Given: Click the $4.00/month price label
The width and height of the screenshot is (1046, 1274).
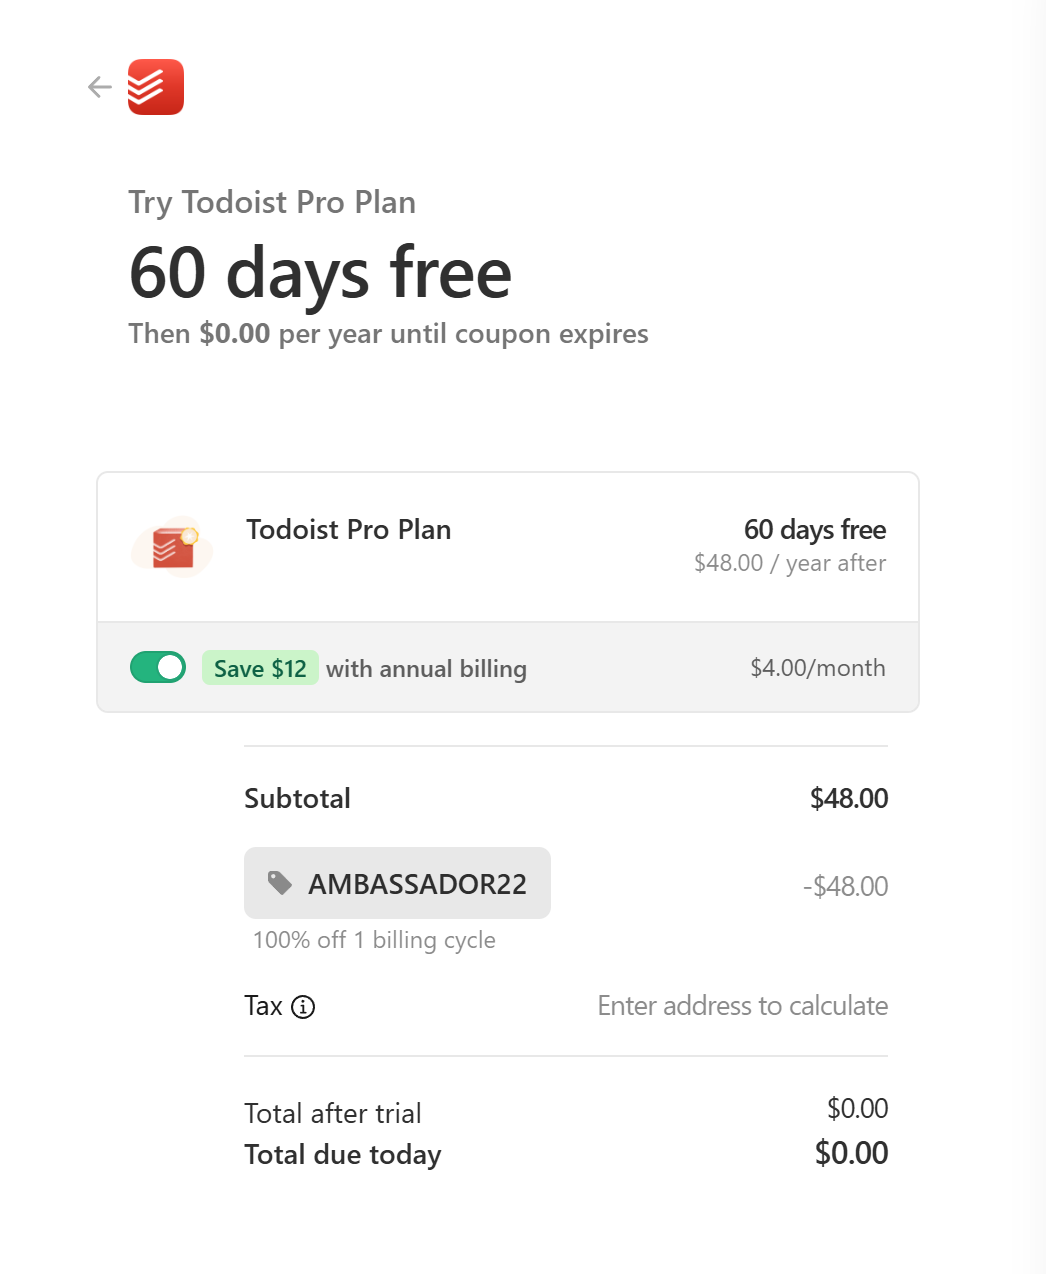Looking at the screenshot, I should [818, 668].
